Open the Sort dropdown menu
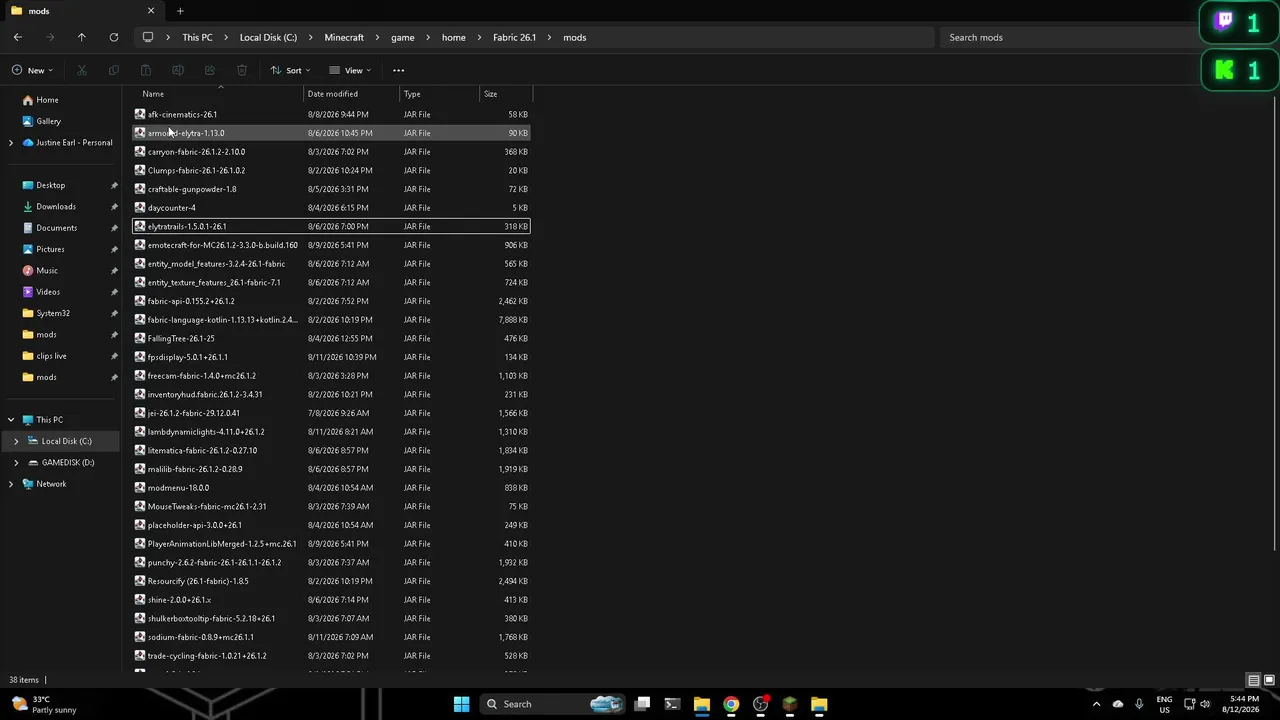 point(290,70)
